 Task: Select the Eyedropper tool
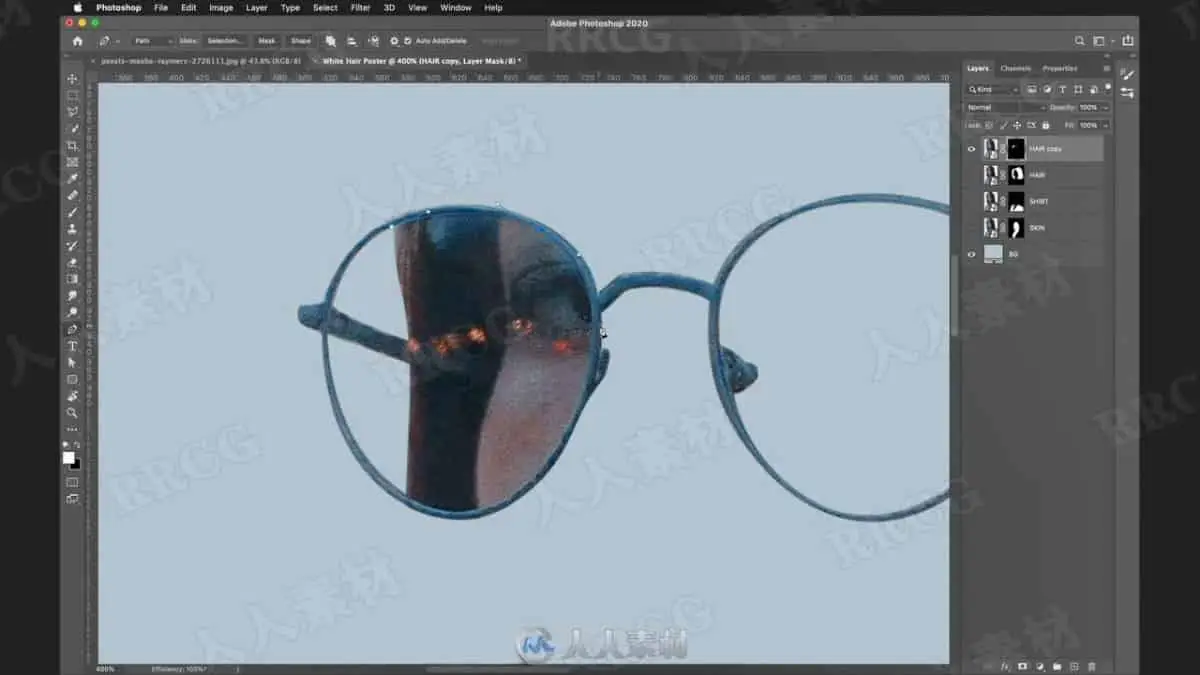(x=72, y=179)
